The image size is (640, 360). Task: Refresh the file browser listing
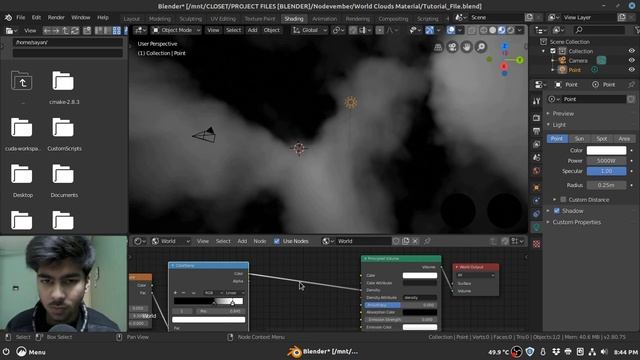tap(75, 31)
